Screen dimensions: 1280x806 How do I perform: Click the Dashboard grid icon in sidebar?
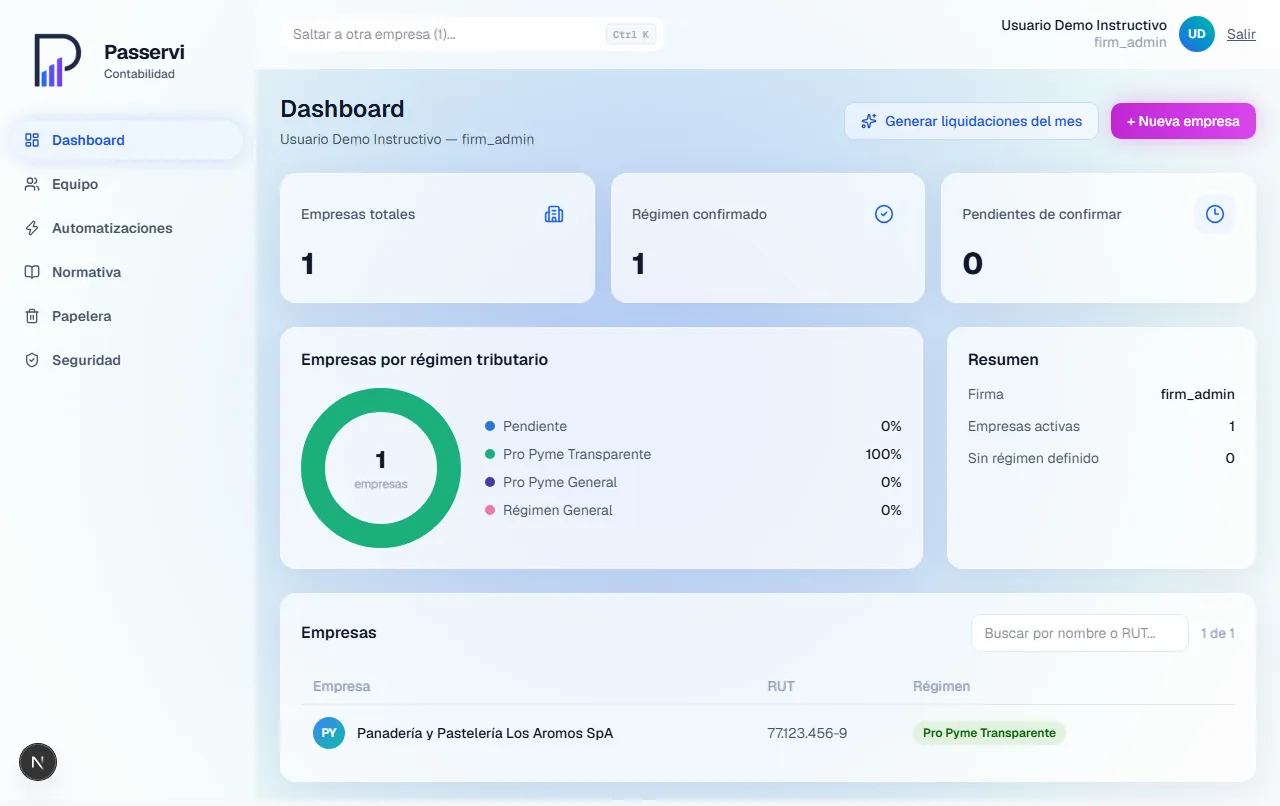point(32,140)
